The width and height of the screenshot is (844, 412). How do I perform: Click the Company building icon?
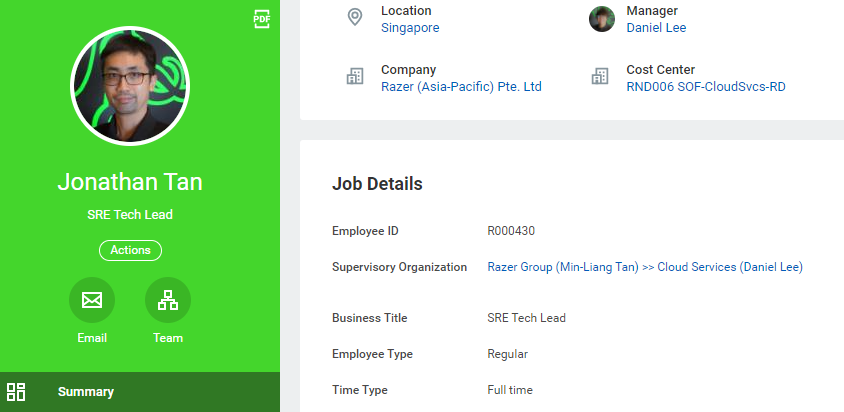click(x=355, y=76)
